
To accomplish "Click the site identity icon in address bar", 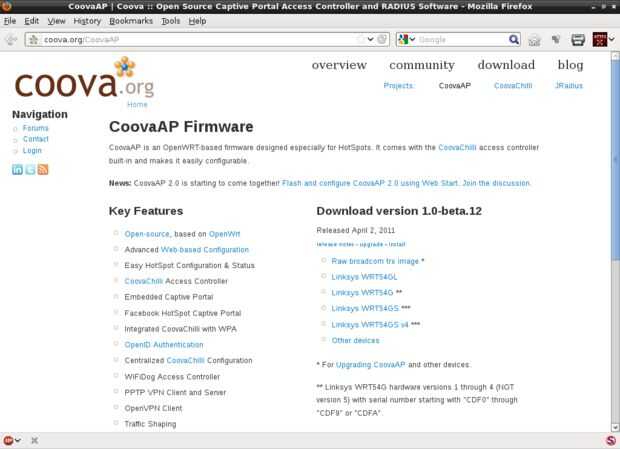I will pyautogui.click(x=34, y=40).
